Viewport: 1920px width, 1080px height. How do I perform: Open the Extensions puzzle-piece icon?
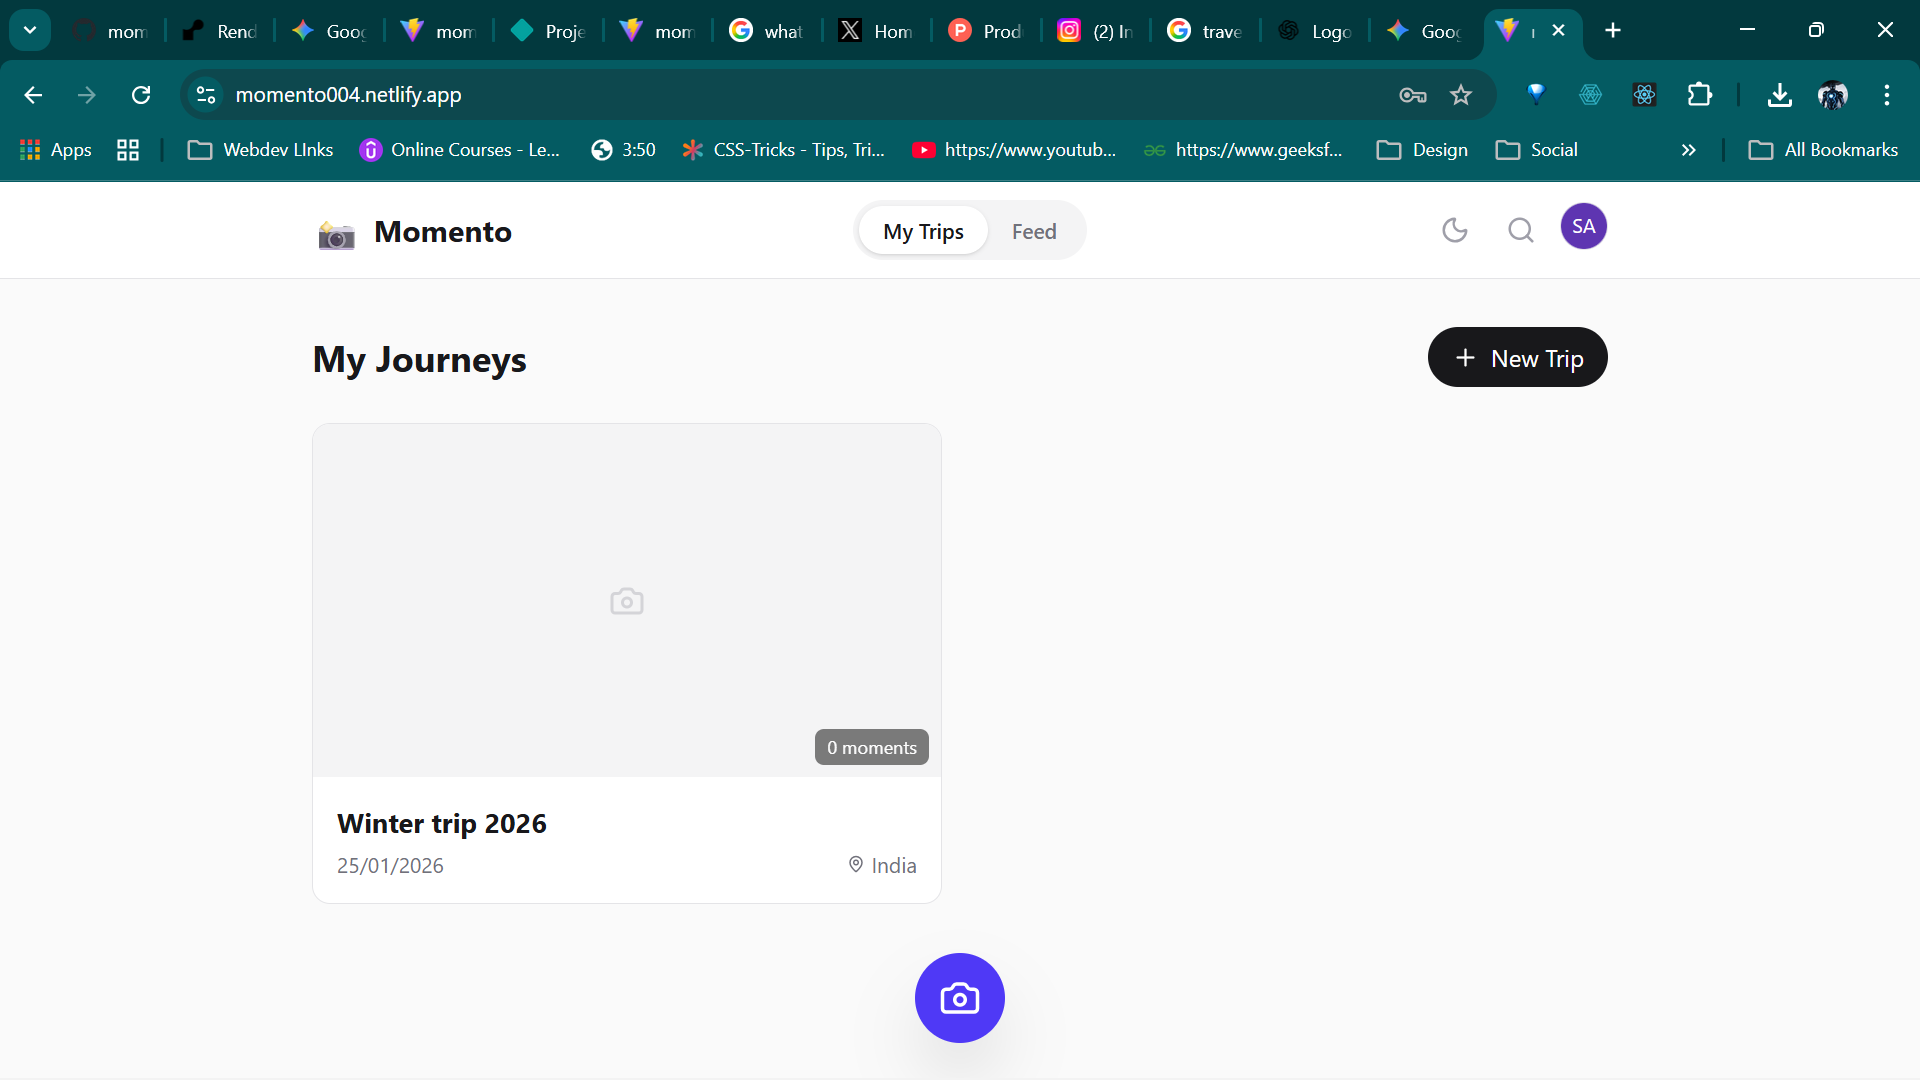1700,95
